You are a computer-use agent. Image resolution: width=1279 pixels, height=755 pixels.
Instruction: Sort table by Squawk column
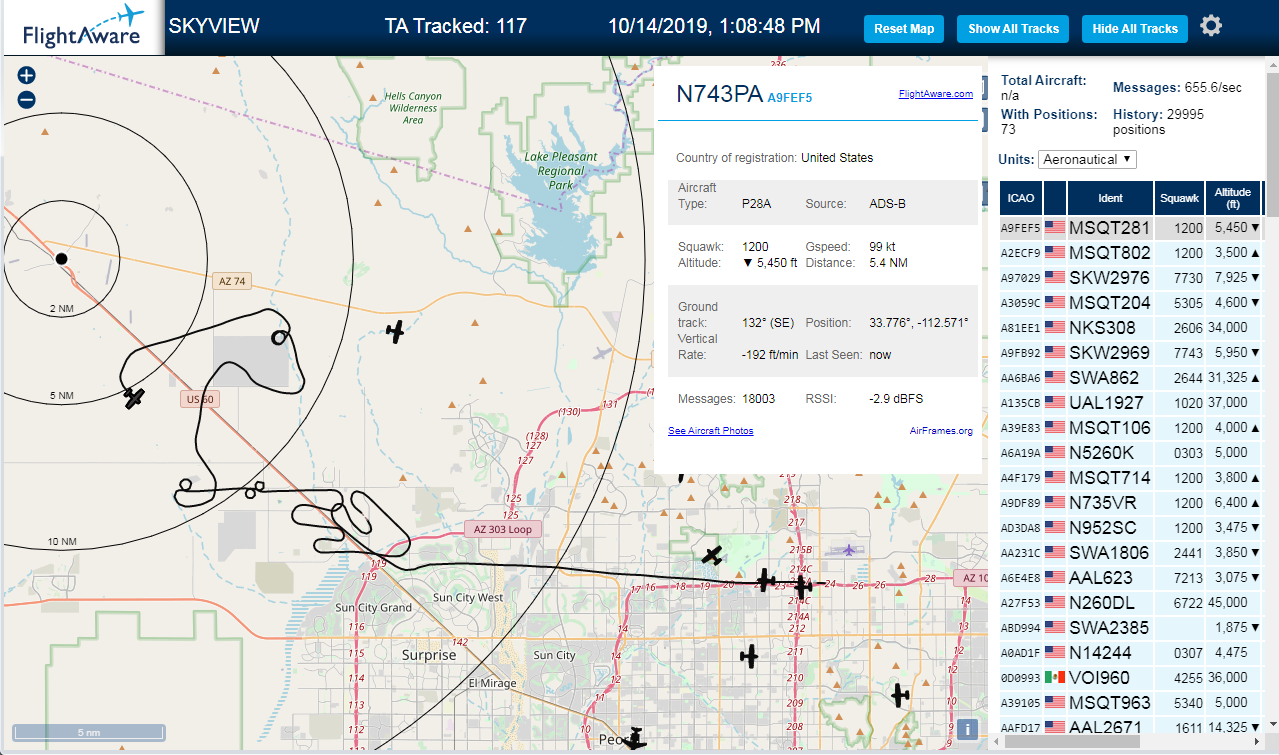1179,198
